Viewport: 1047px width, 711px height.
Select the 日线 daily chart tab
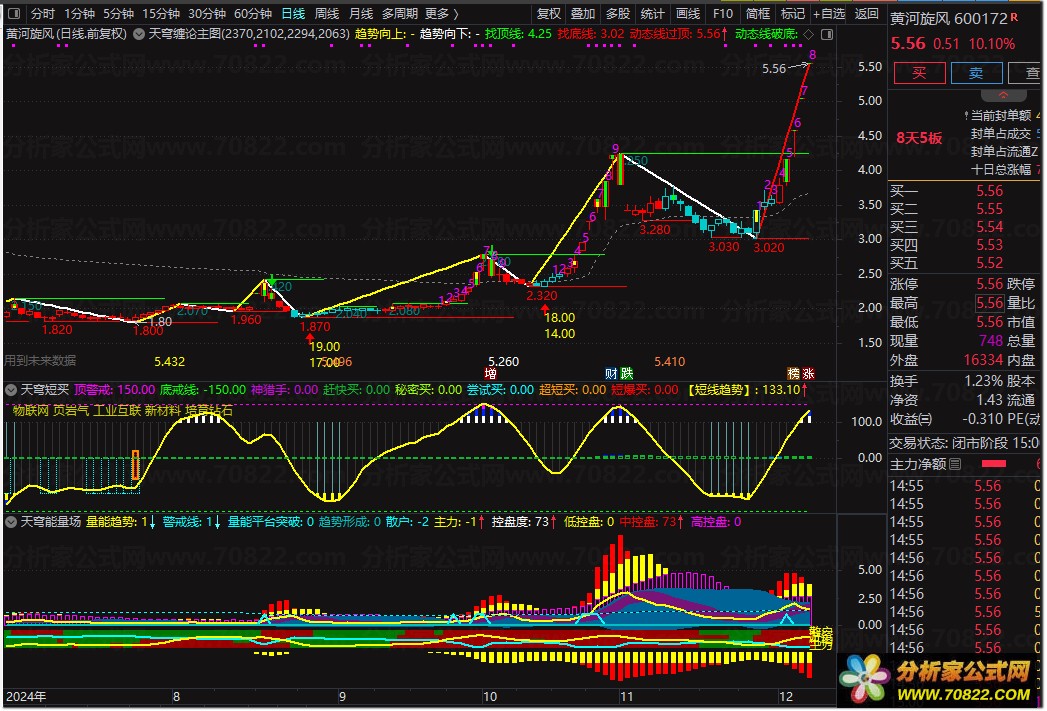point(293,13)
